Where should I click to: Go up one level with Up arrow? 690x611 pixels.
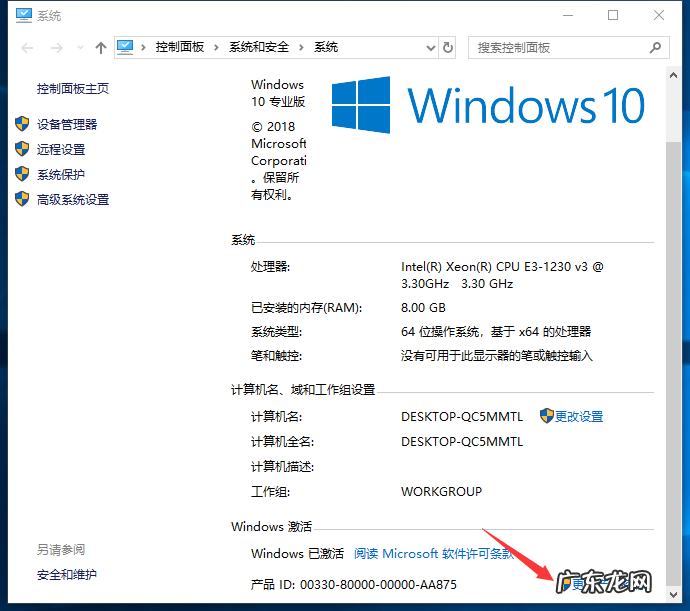[101, 48]
